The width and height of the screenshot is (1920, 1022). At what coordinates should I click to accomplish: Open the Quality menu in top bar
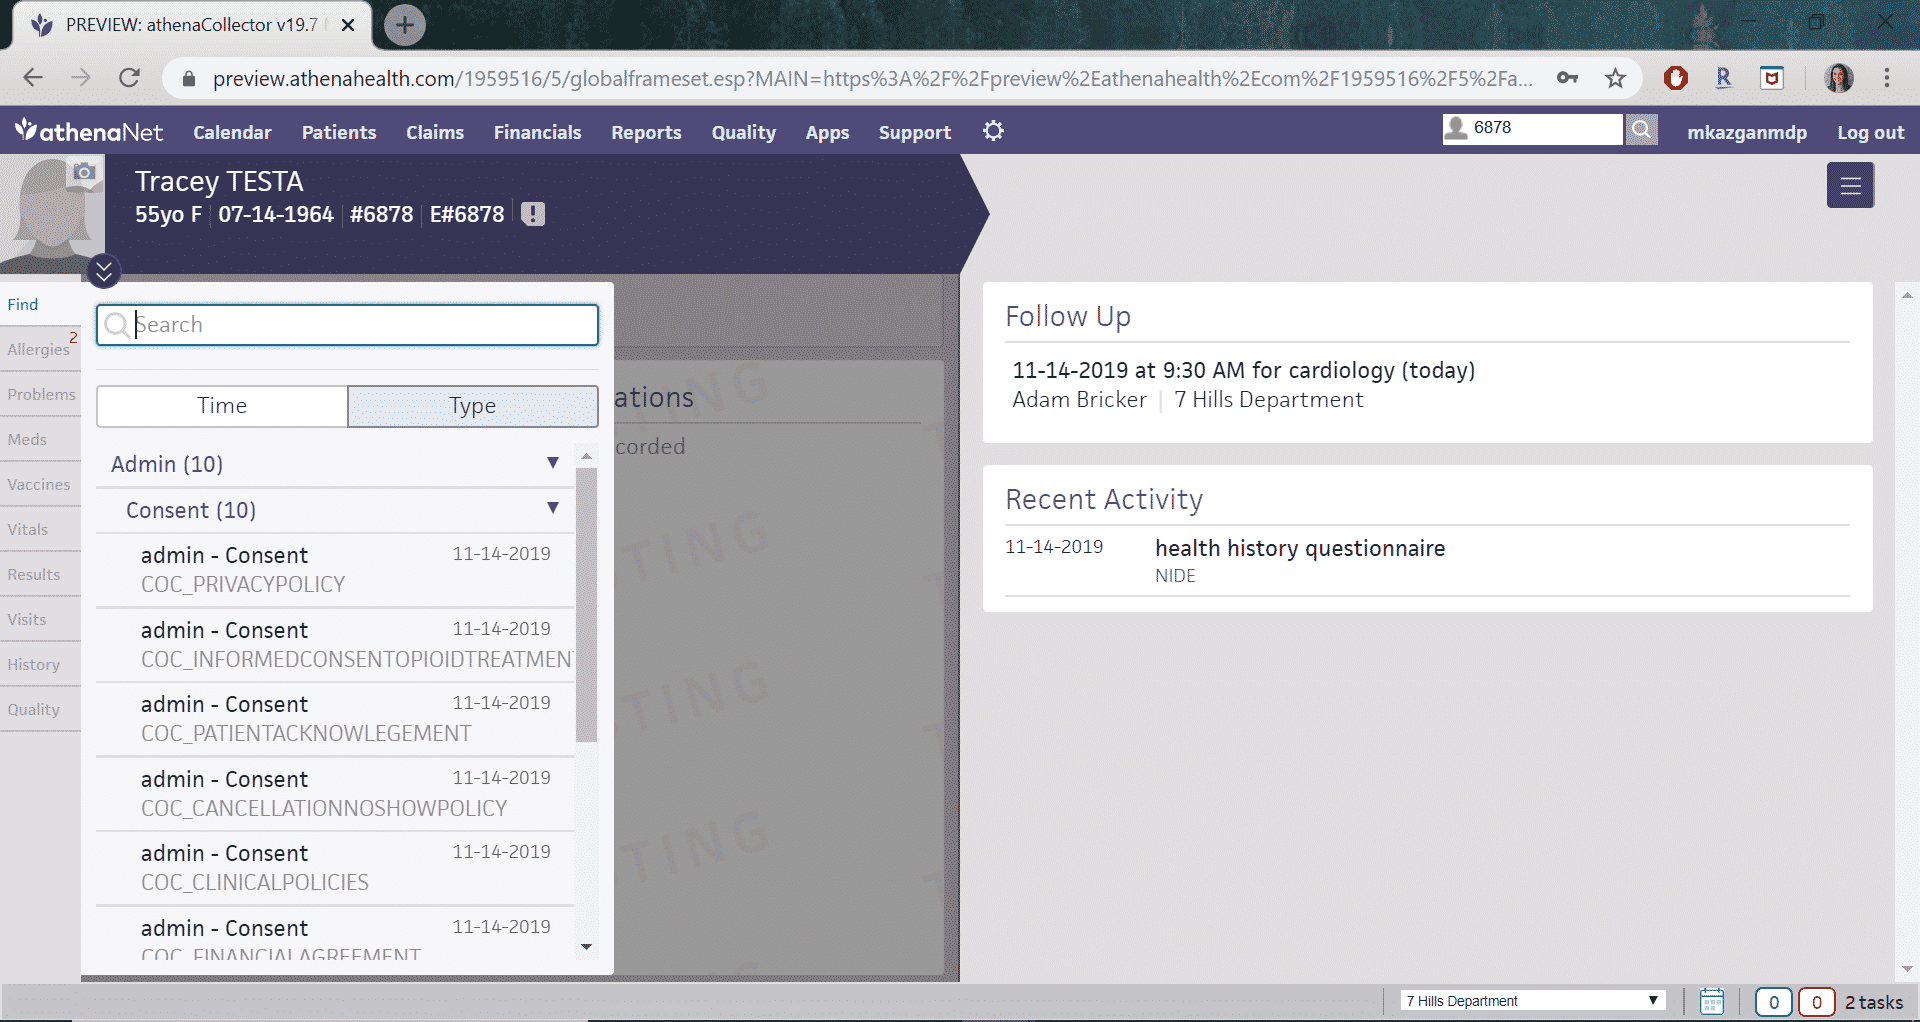pyautogui.click(x=743, y=132)
